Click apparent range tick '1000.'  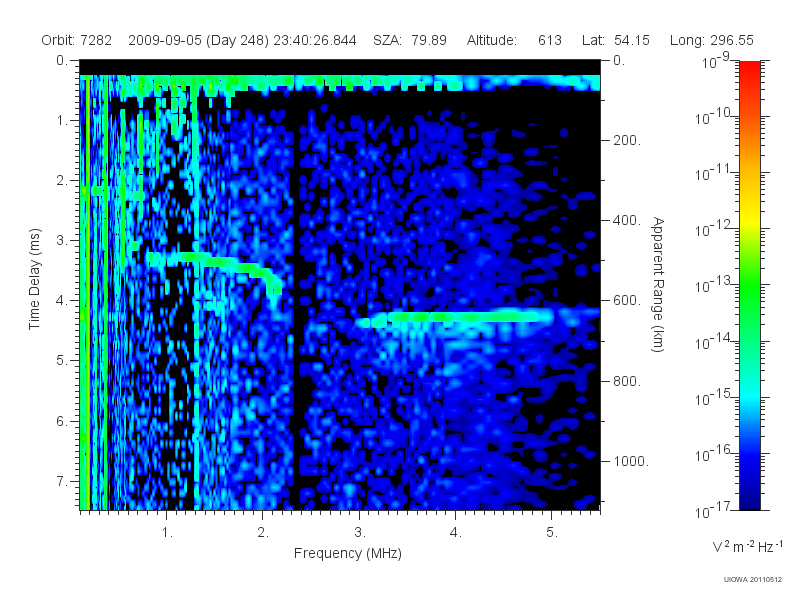coord(631,461)
